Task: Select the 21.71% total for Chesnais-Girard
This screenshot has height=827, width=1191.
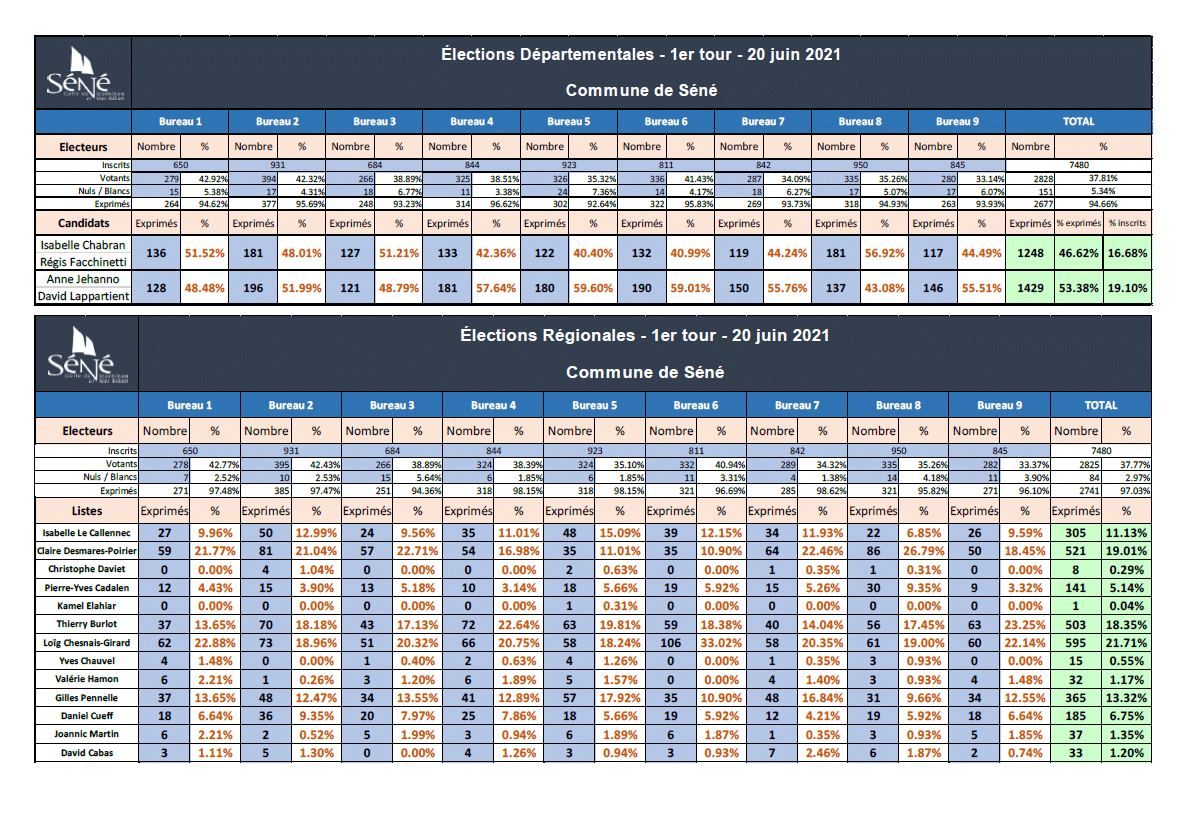Action: point(1126,643)
